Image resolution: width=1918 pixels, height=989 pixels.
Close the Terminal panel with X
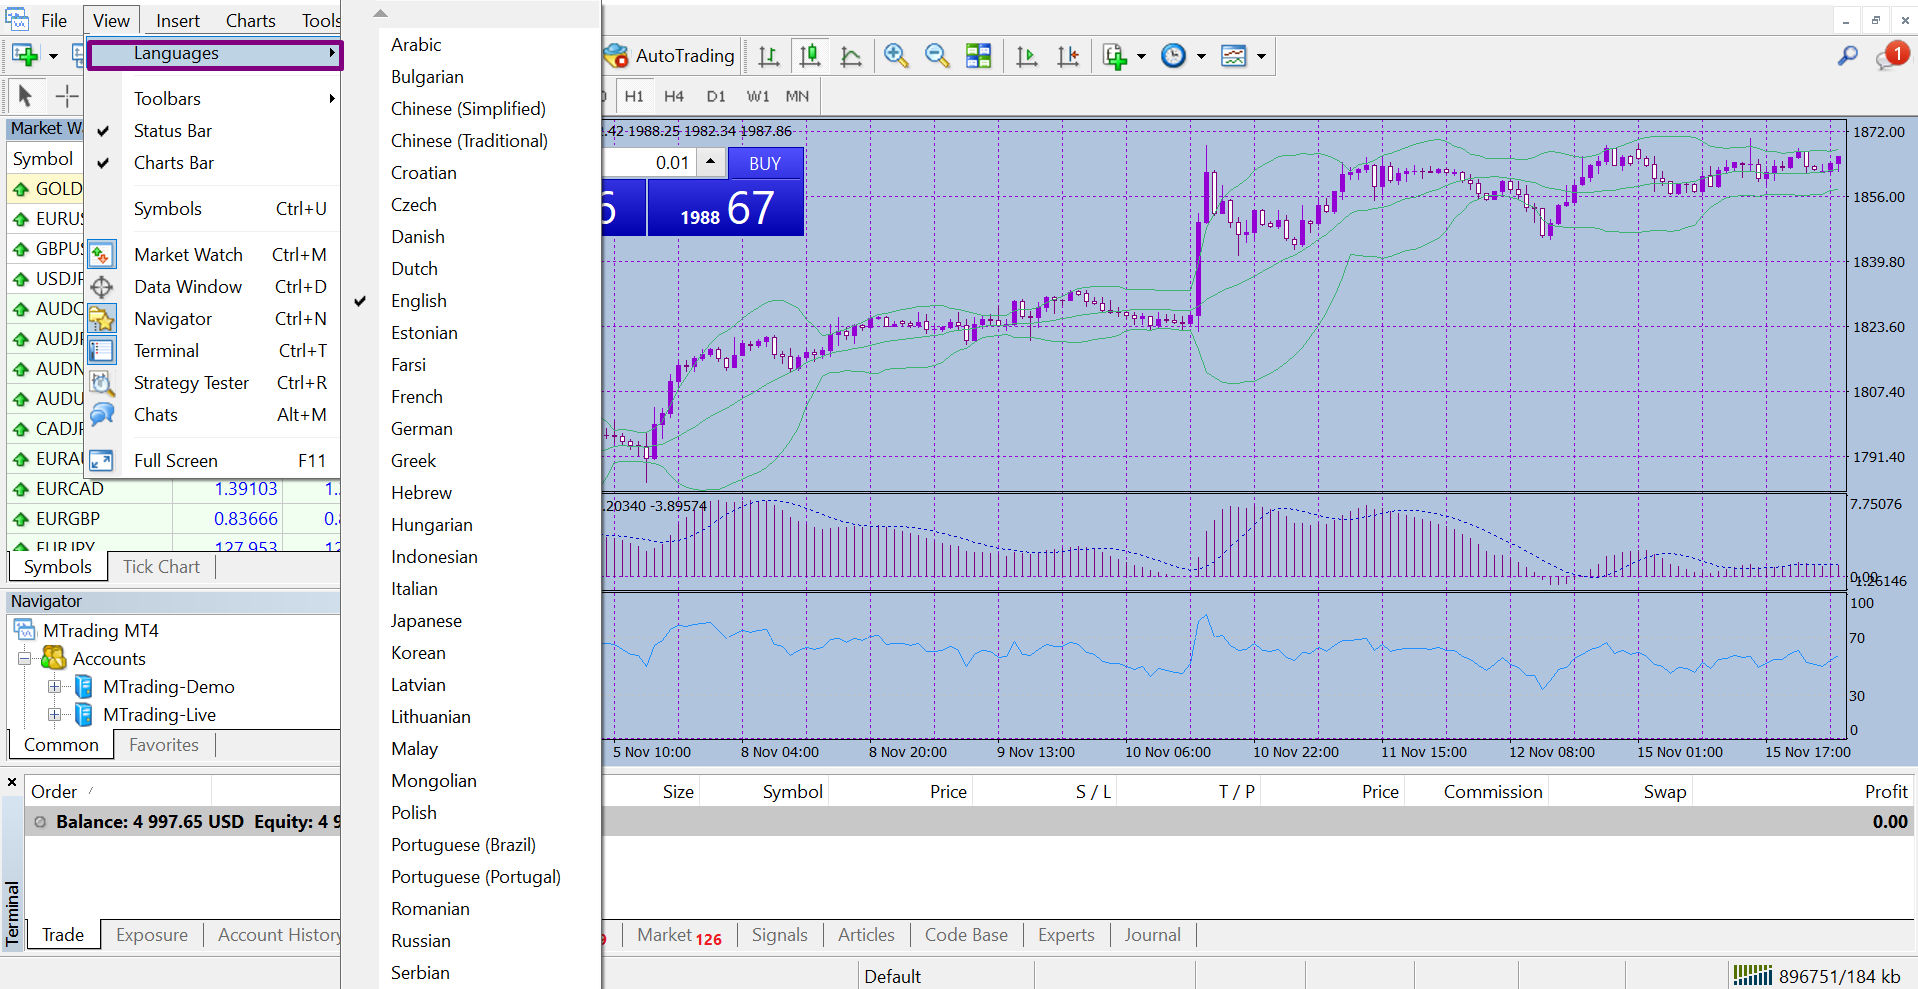pyautogui.click(x=12, y=782)
